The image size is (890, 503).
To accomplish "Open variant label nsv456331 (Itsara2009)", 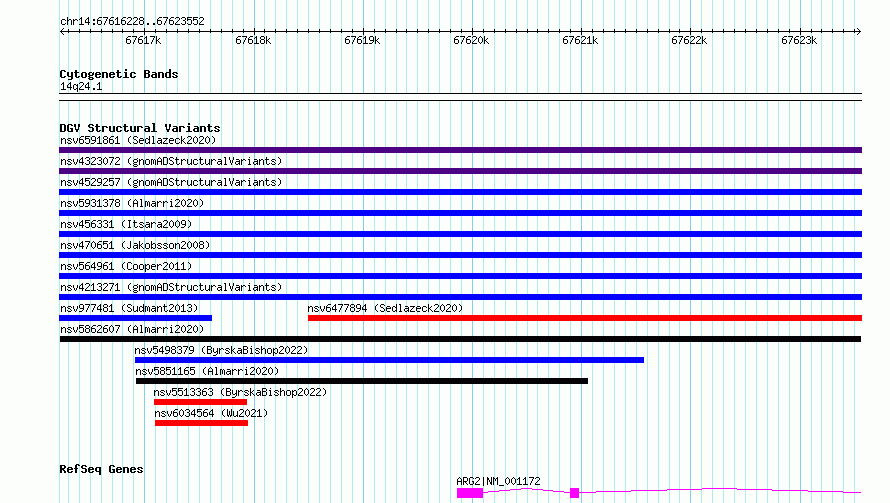I will pyautogui.click(x=126, y=224).
